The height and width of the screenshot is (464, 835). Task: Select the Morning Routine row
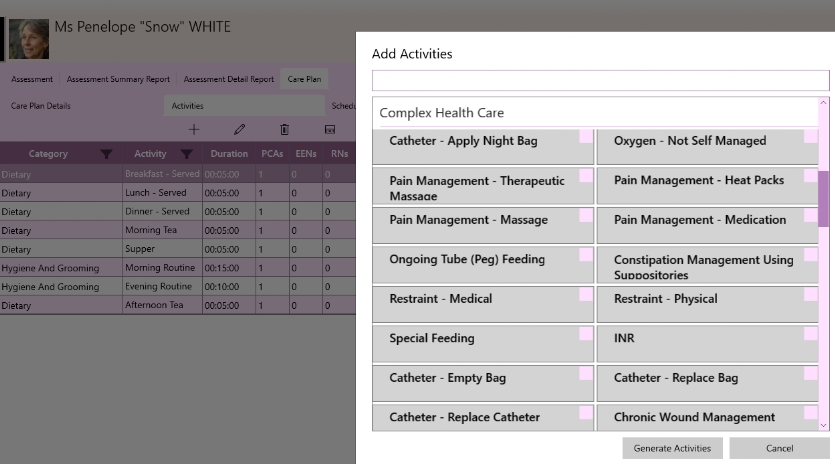pos(178,267)
